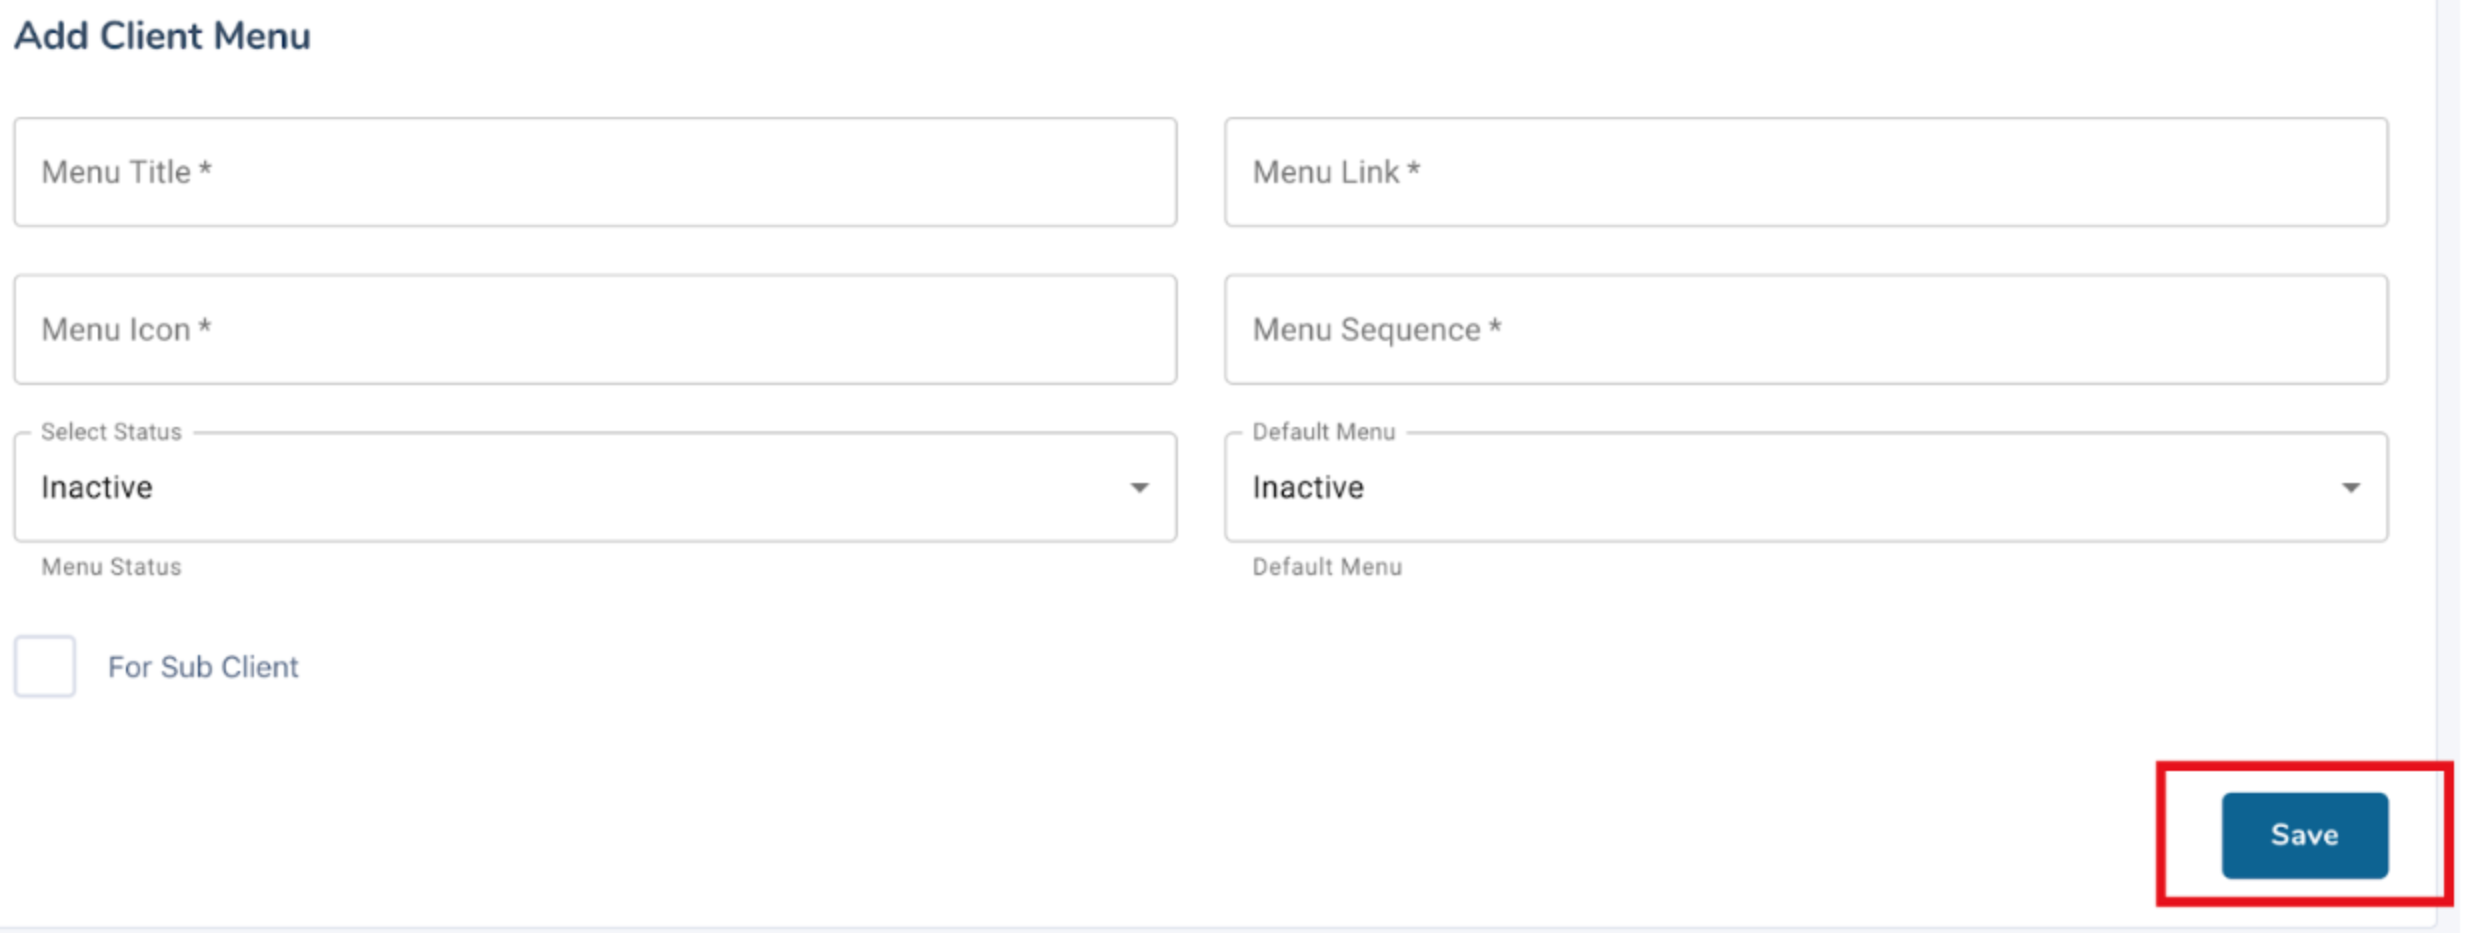2482x933 pixels.
Task: Click the Menu Status label text
Action: [x=110, y=567]
